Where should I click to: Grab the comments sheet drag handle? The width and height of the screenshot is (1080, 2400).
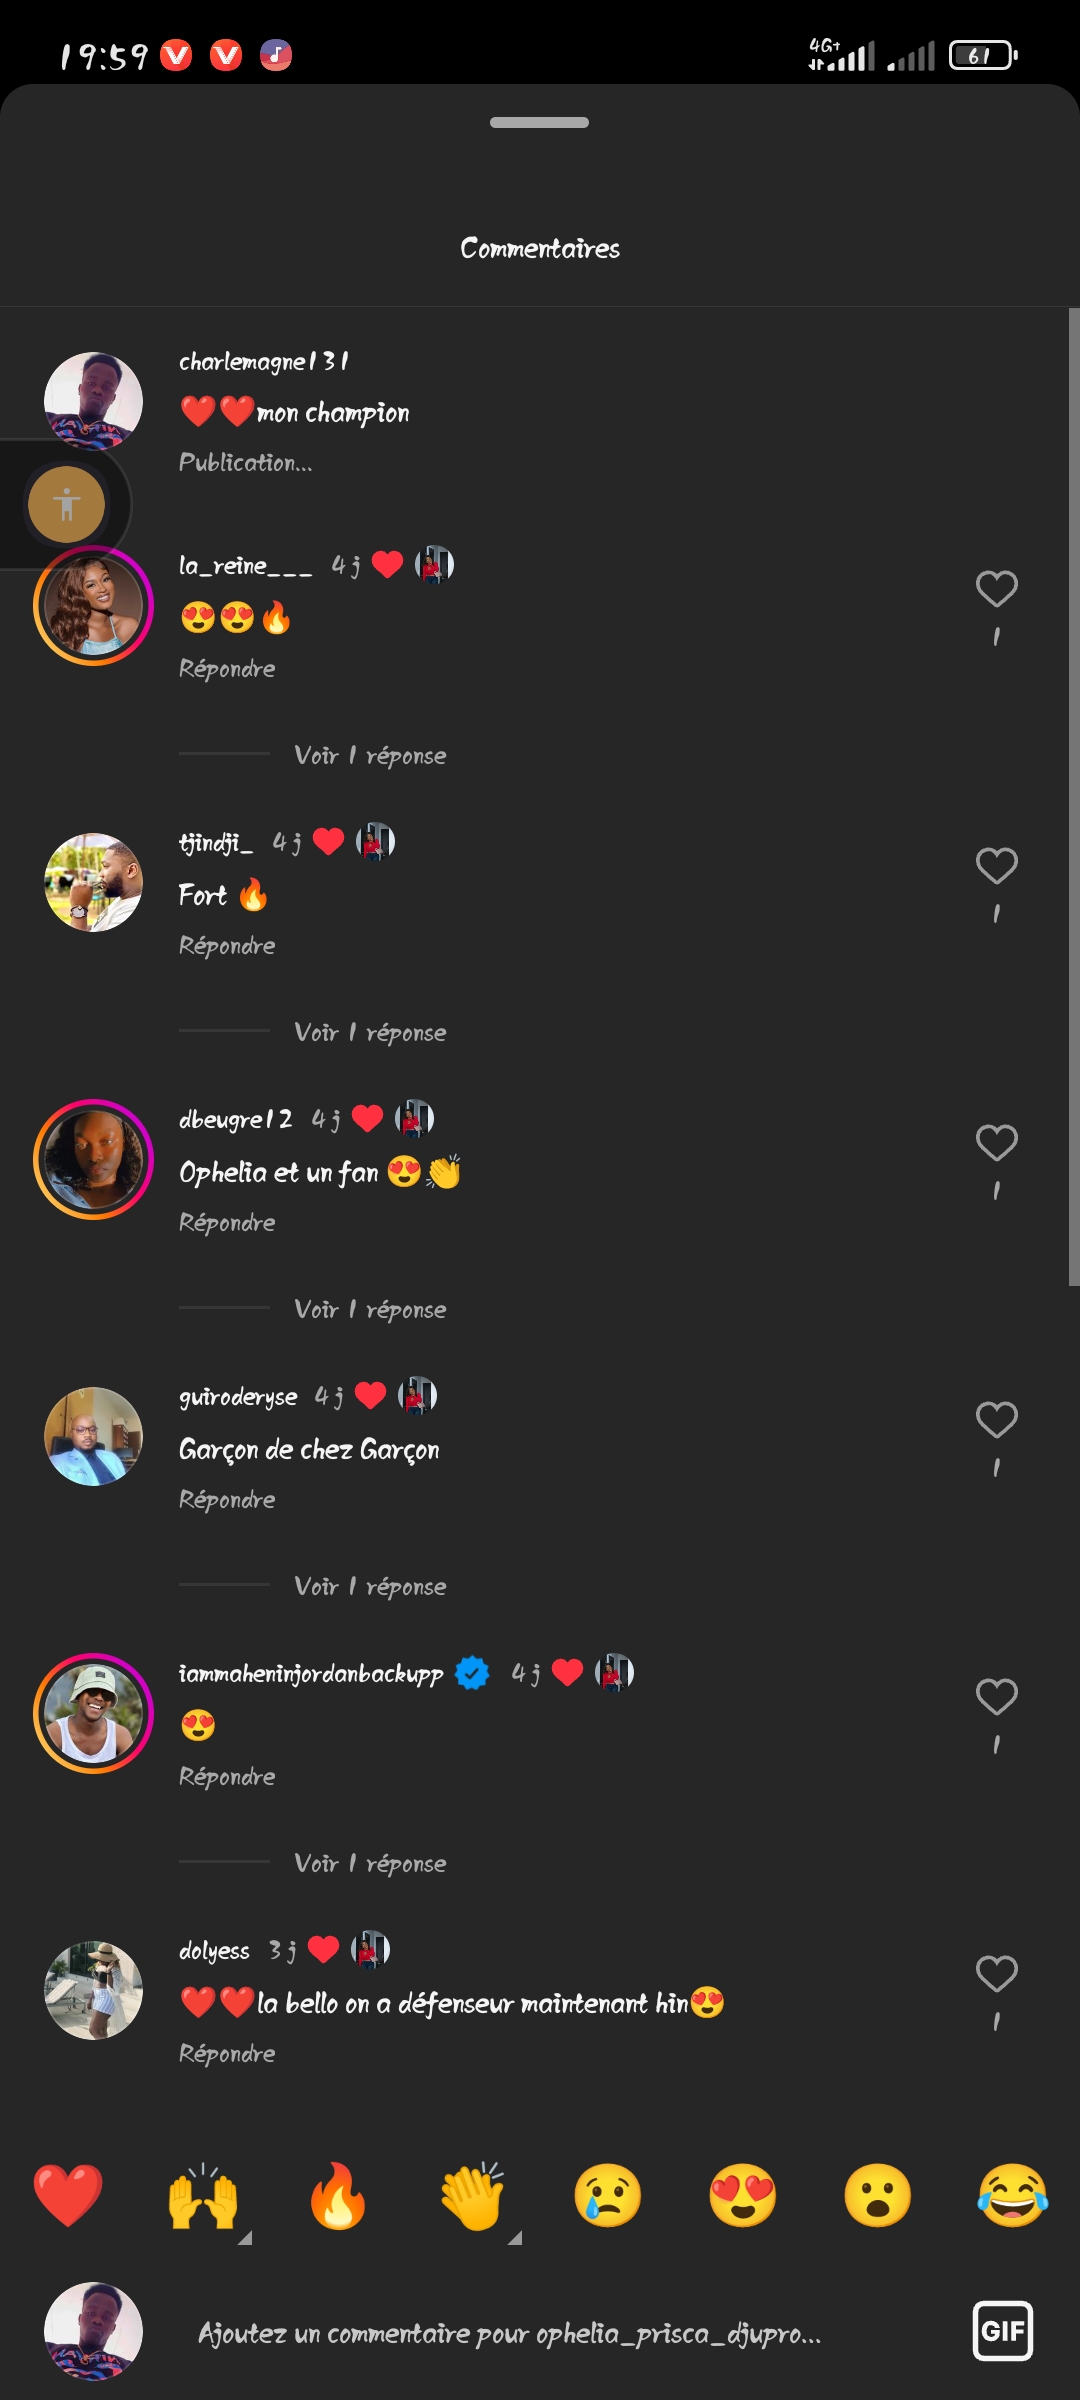coord(539,122)
